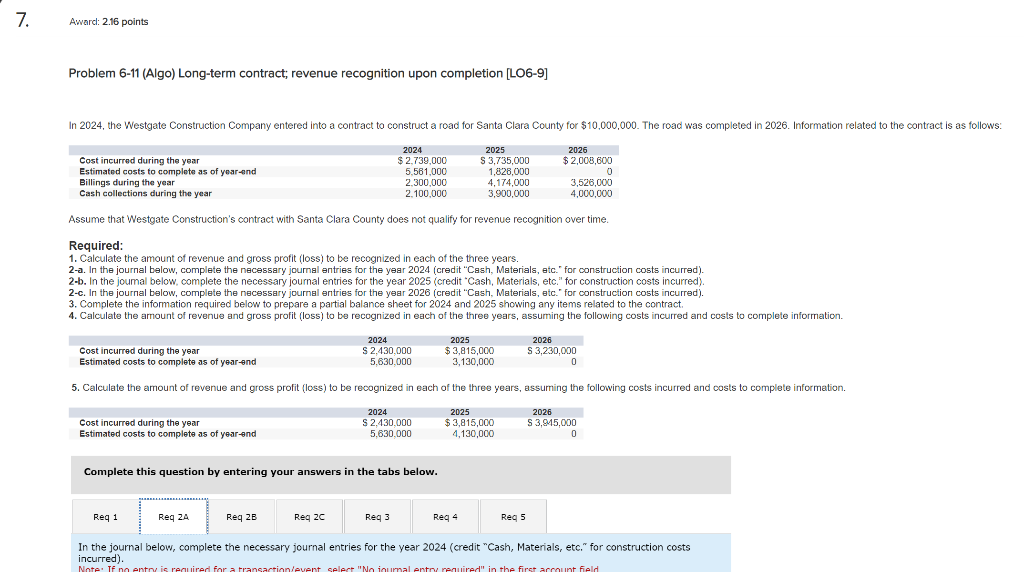Click the requirement 5 value $3,945,000
This screenshot has height=572, width=1024.
click(x=552, y=423)
